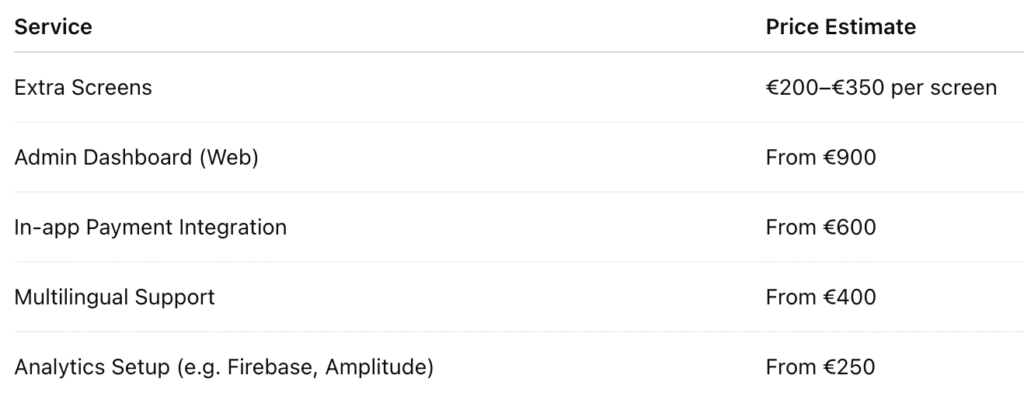Screen dimensions: 1024x410
Task: Click the From €900 price cell
Action: [820, 157]
